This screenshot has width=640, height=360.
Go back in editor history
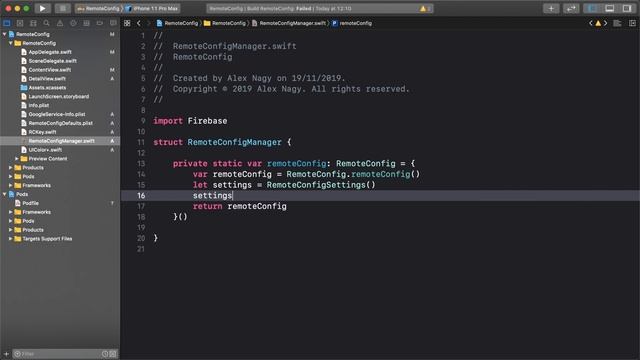139,23
